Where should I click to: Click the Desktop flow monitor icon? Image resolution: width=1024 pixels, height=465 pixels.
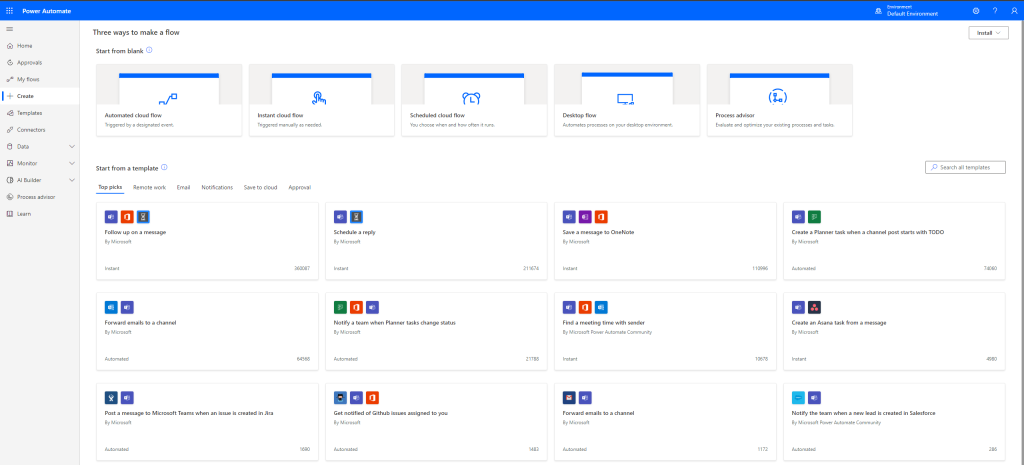pos(625,99)
